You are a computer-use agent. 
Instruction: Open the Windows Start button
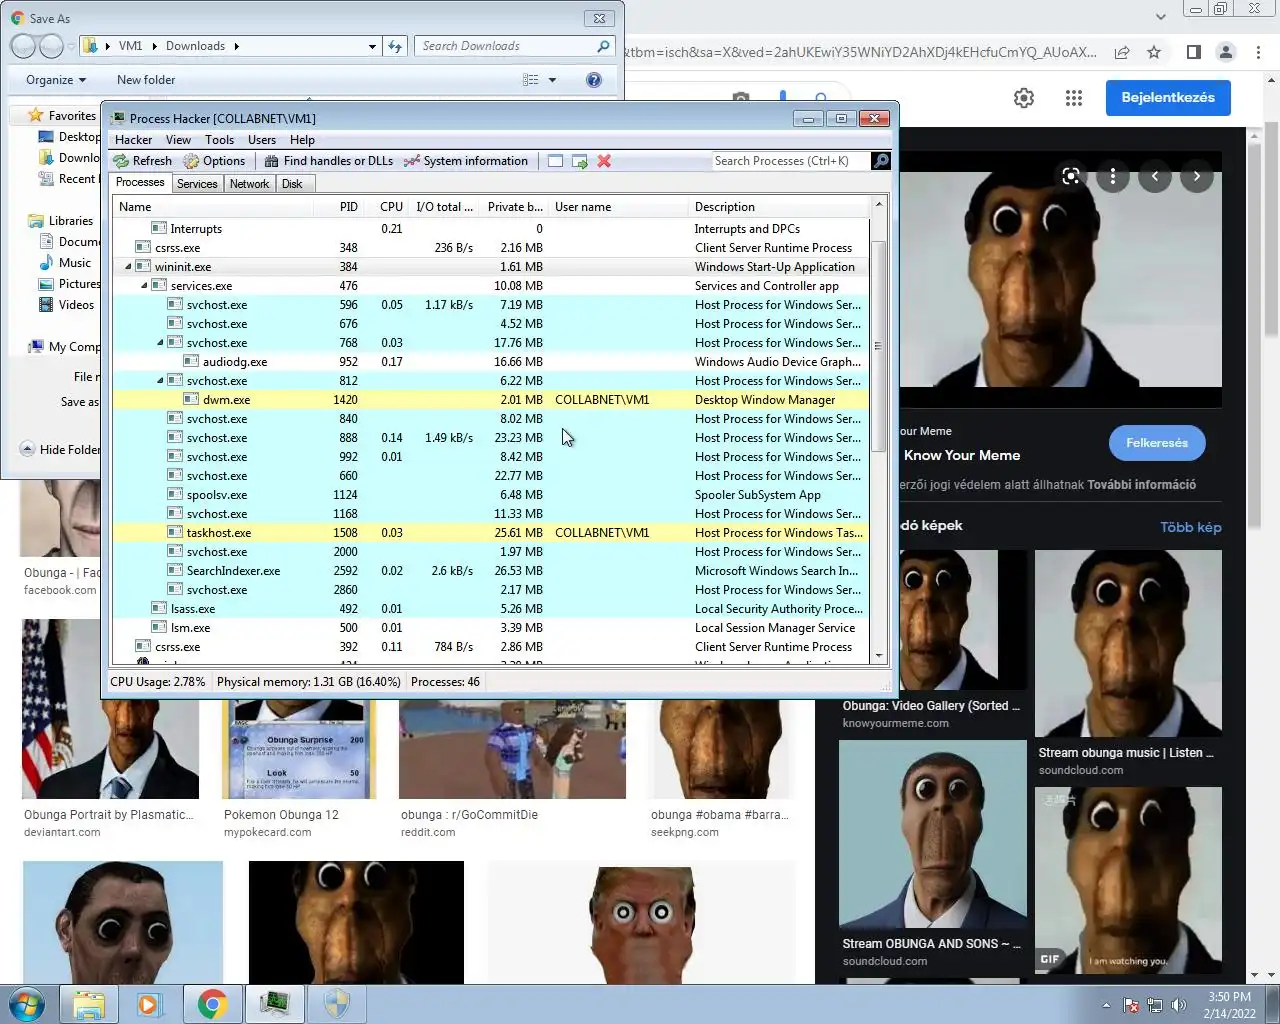pyautogui.click(x=27, y=1003)
